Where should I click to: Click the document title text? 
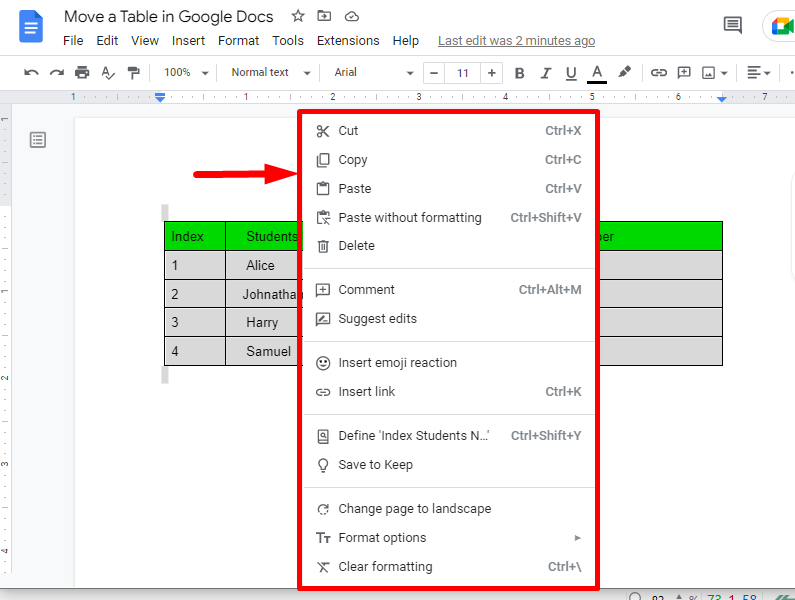coord(168,17)
